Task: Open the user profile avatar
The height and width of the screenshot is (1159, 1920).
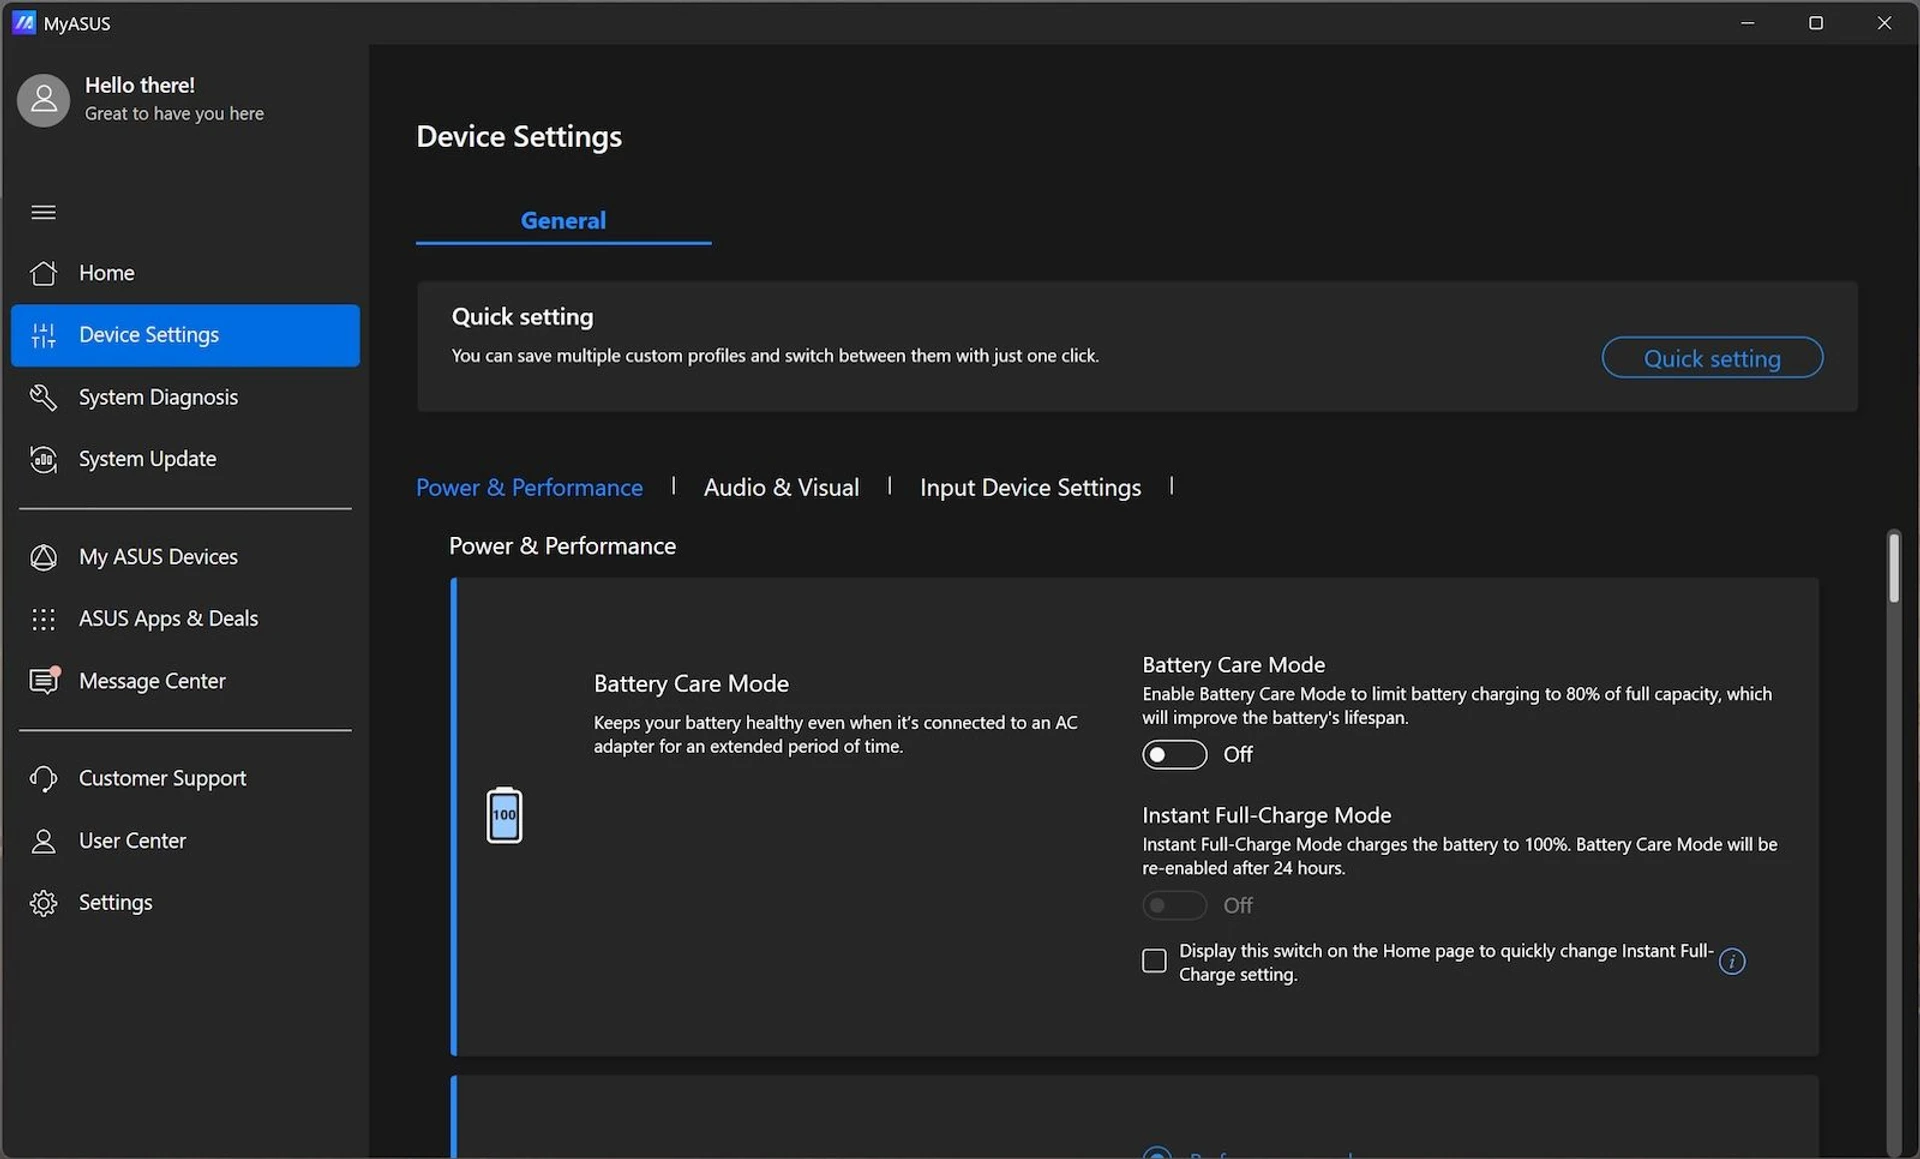Action: click(43, 100)
